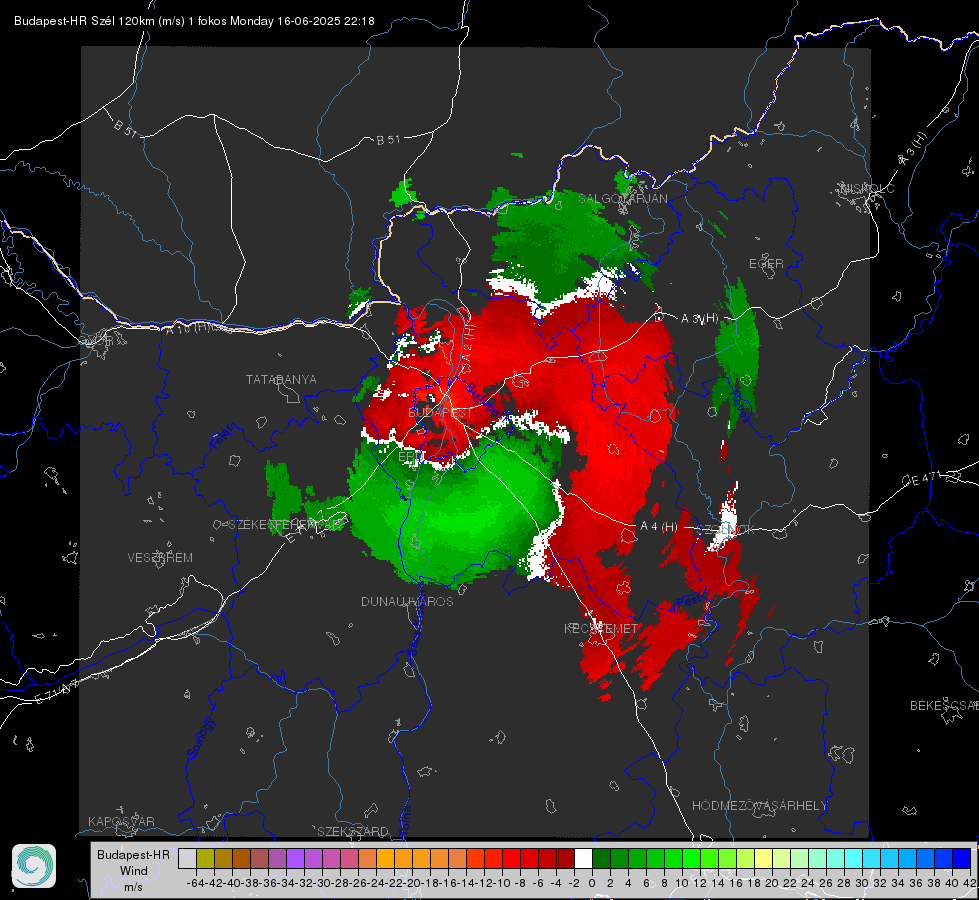Image resolution: width=979 pixels, height=900 pixels.
Task: Select the HÓDMEZŐVÁSÁRHELY city label
Action: point(759,806)
